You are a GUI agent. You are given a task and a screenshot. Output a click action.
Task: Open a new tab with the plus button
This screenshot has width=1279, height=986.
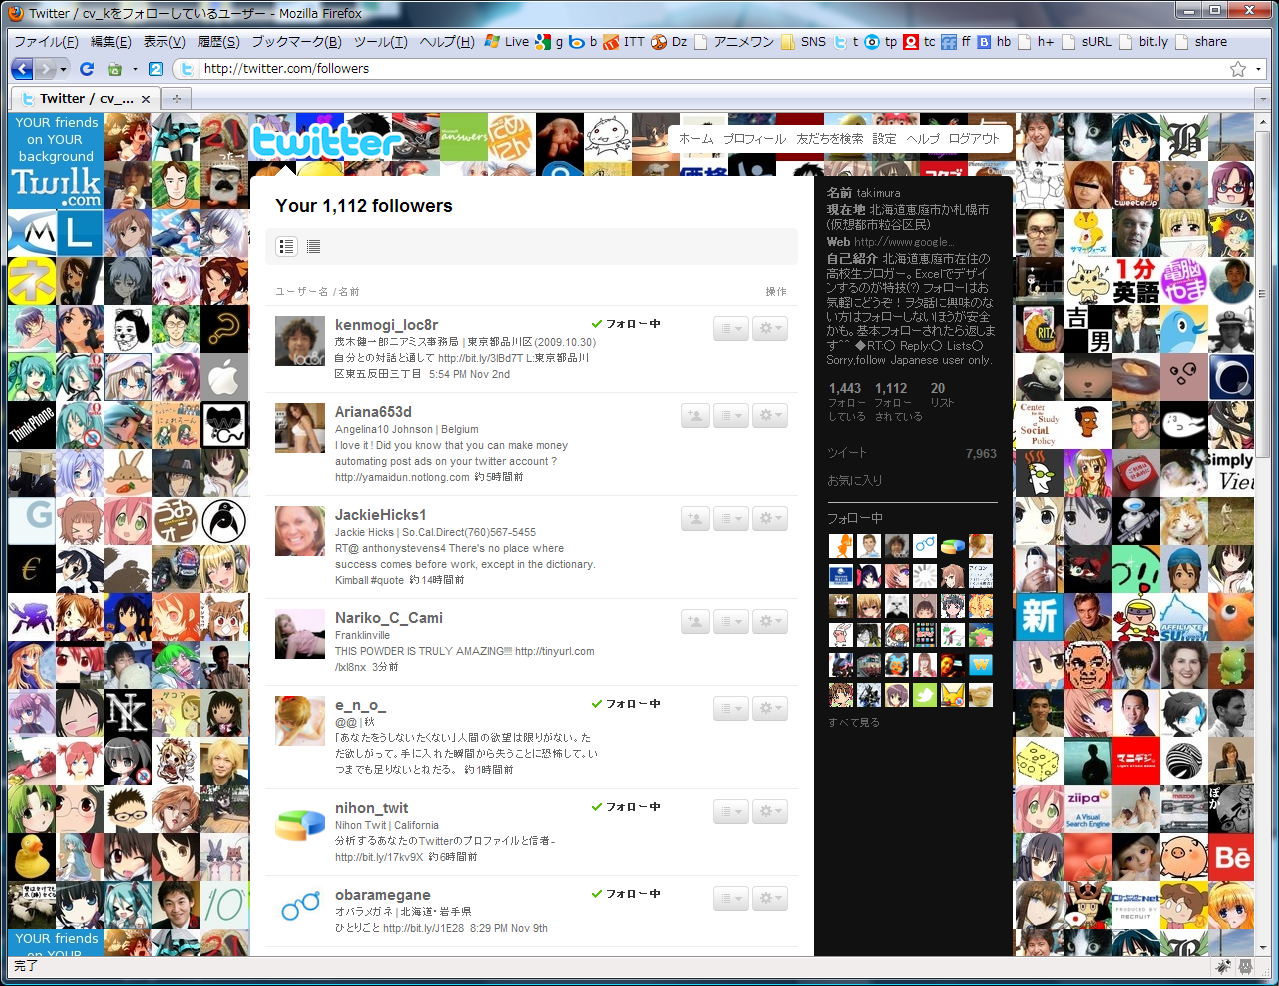177,98
